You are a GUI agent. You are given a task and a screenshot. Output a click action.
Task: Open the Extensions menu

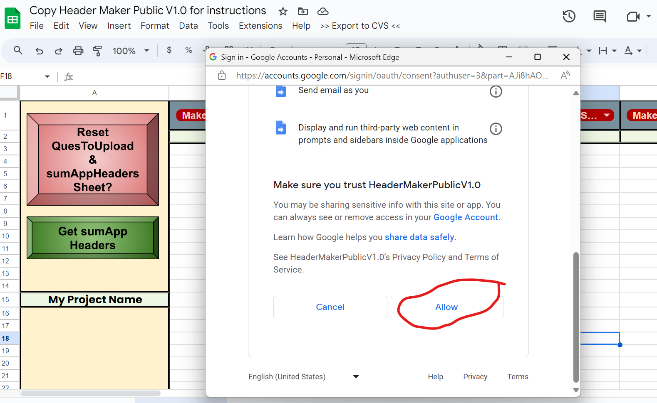tap(260, 26)
